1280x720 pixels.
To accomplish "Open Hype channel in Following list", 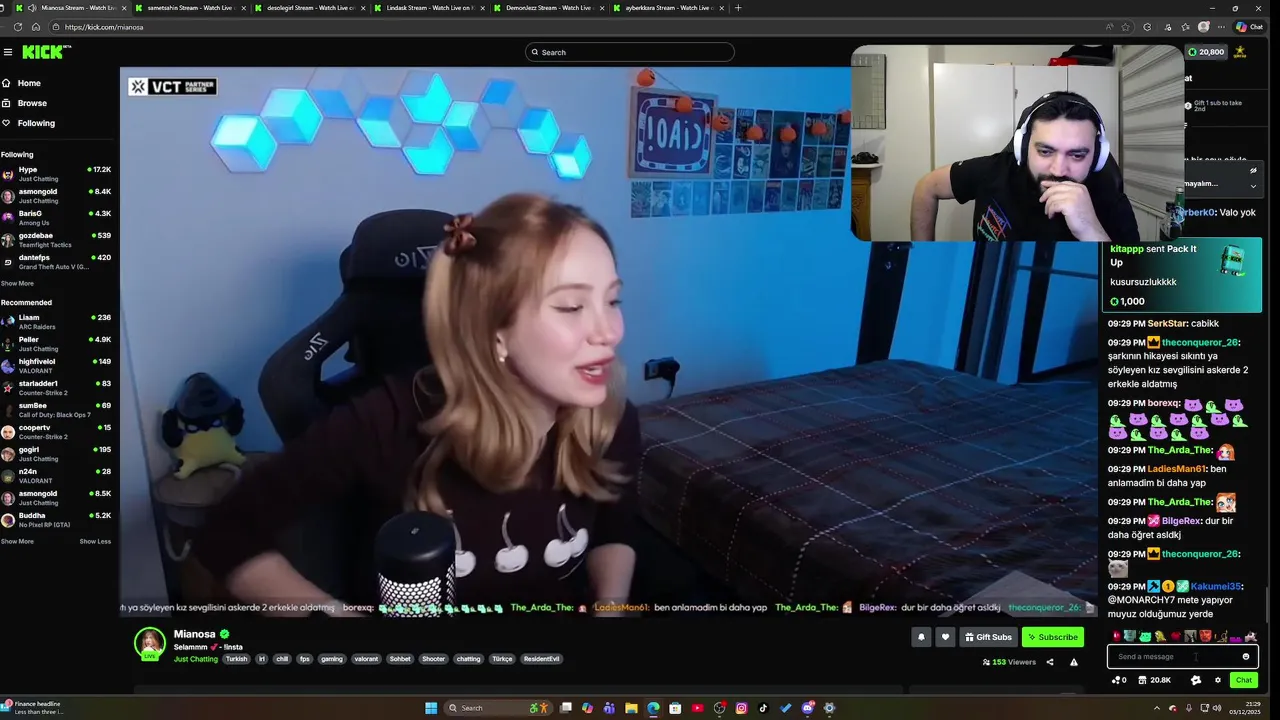I will (56, 174).
